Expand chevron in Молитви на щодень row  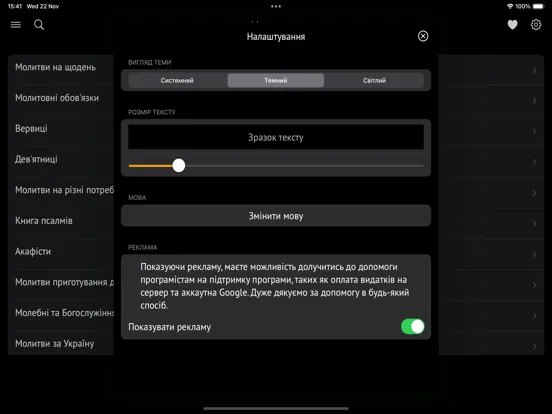[534, 70]
